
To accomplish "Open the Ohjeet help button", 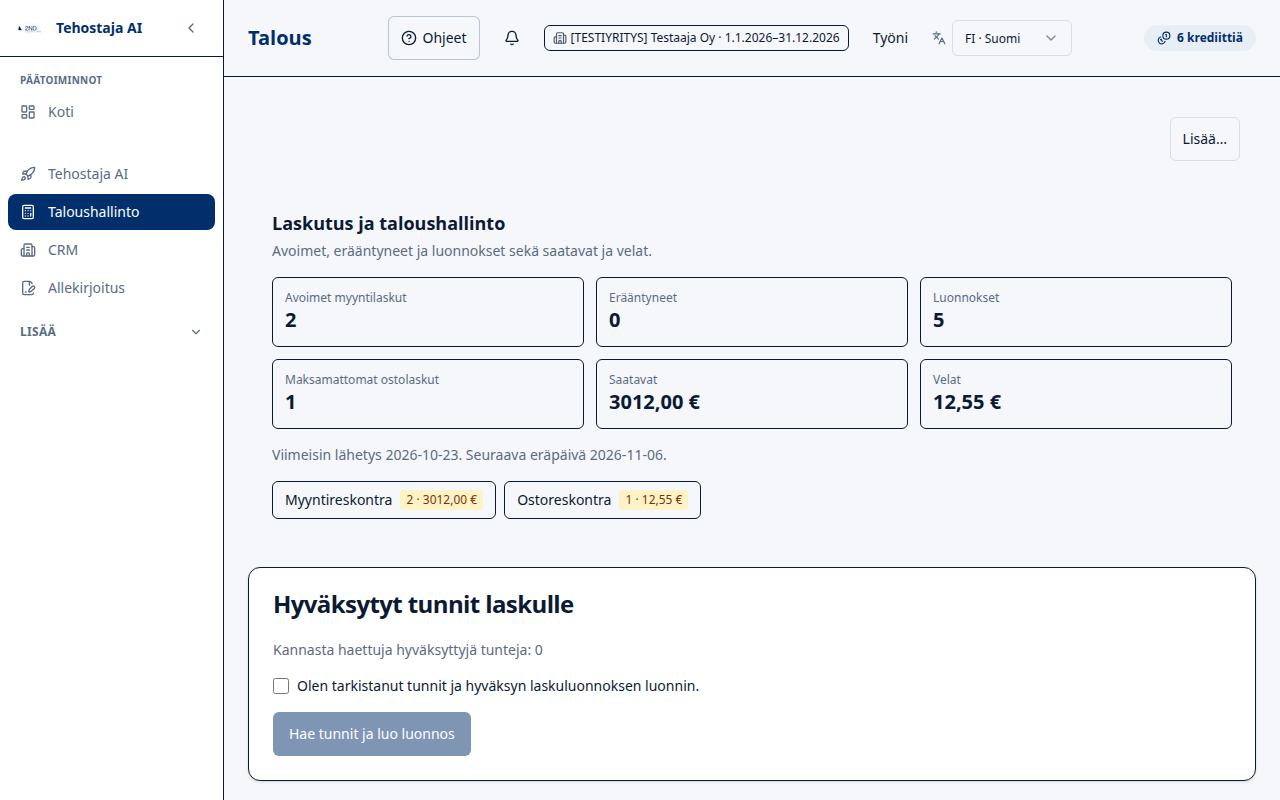I will point(434,38).
